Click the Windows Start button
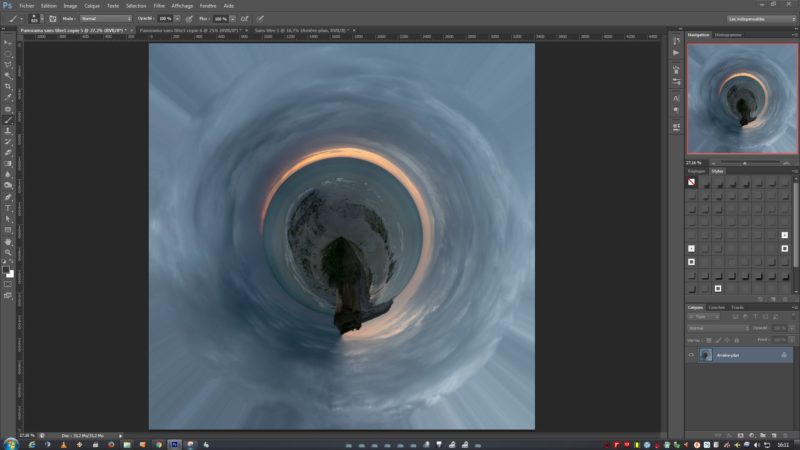The height and width of the screenshot is (450, 800). click(10, 443)
